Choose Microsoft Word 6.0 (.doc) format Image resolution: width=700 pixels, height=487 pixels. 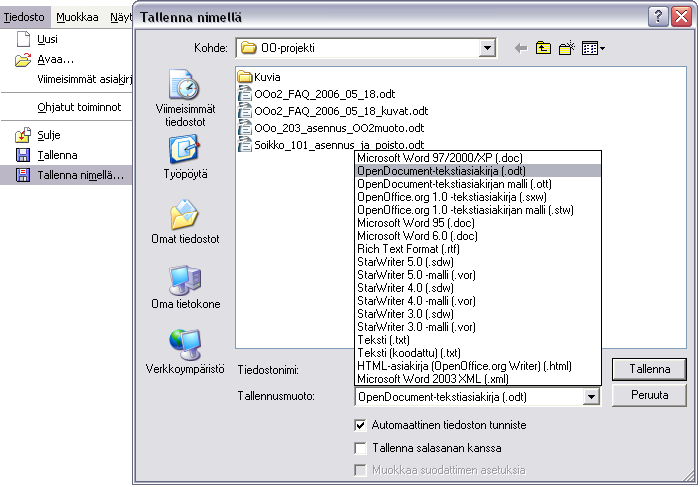pyautogui.click(x=478, y=236)
